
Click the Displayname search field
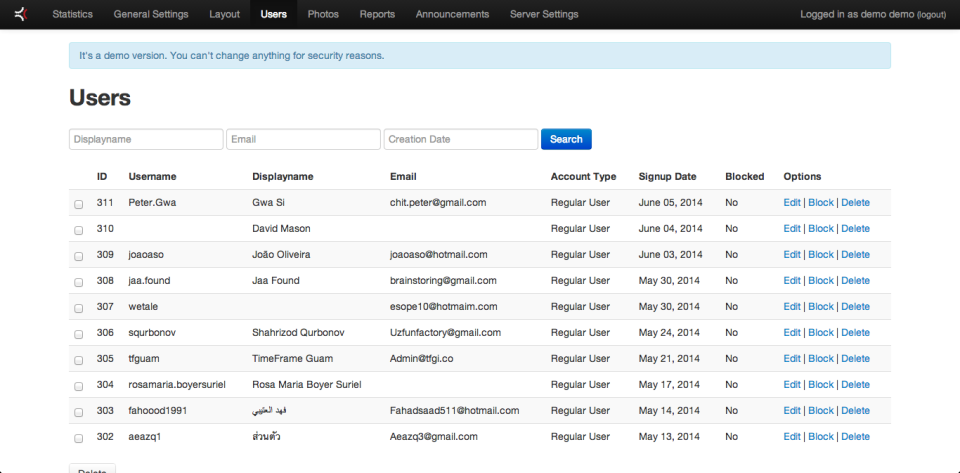146,139
